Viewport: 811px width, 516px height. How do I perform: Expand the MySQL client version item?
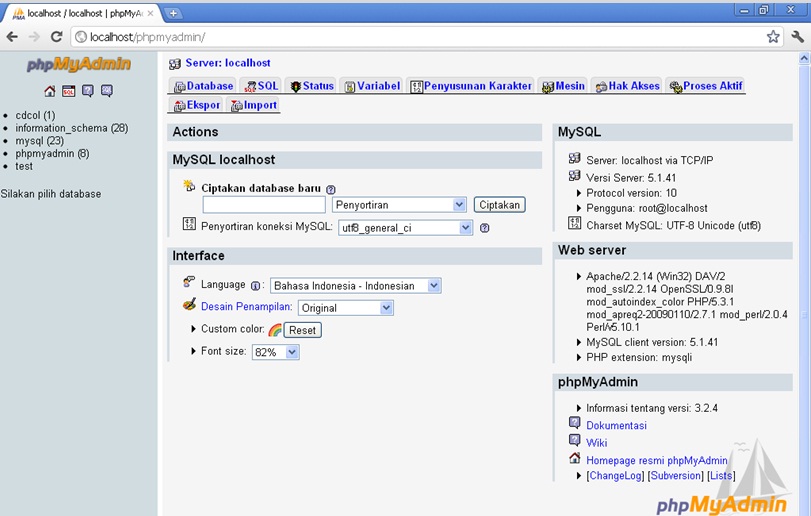click(x=579, y=342)
